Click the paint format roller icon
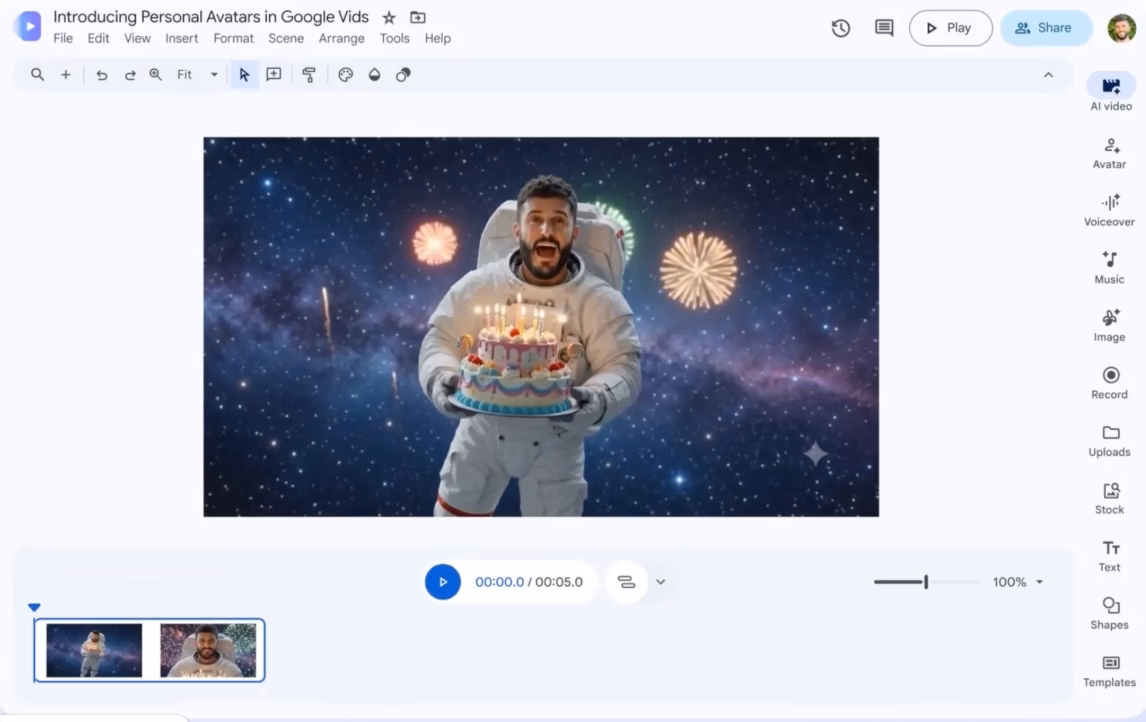1146x722 pixels. (309, 75)
